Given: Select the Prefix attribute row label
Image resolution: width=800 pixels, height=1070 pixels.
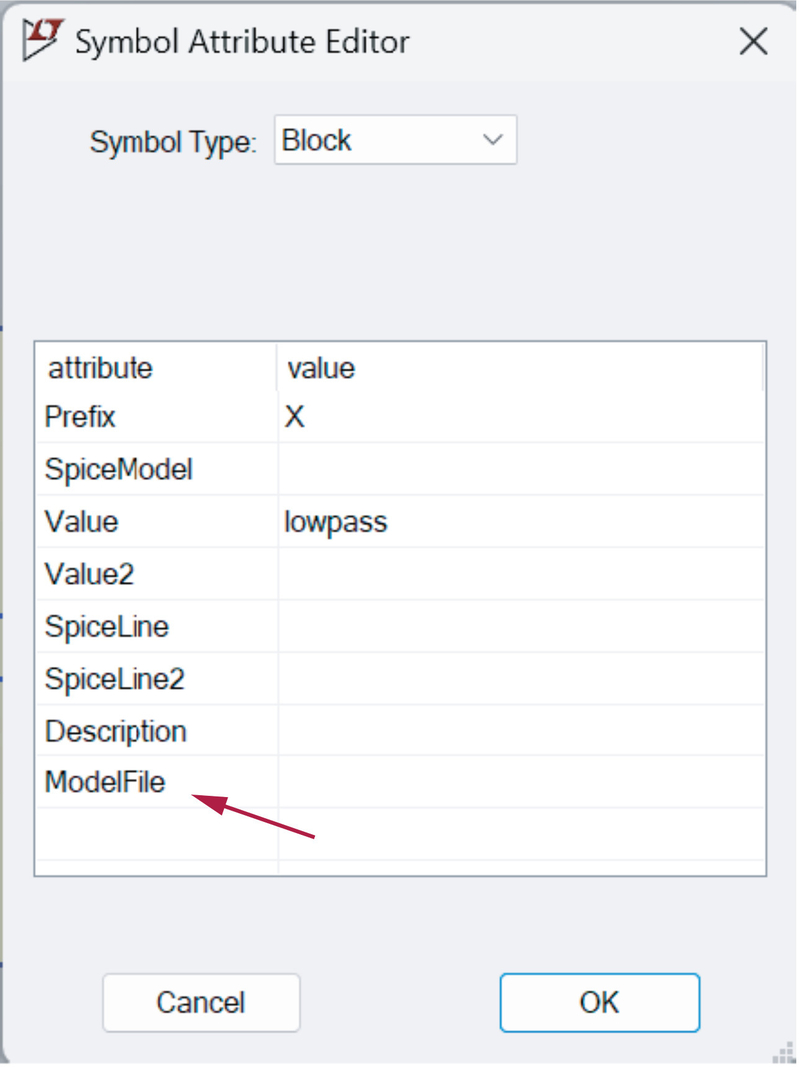Looking at the screenshot, I should point(81,417).
